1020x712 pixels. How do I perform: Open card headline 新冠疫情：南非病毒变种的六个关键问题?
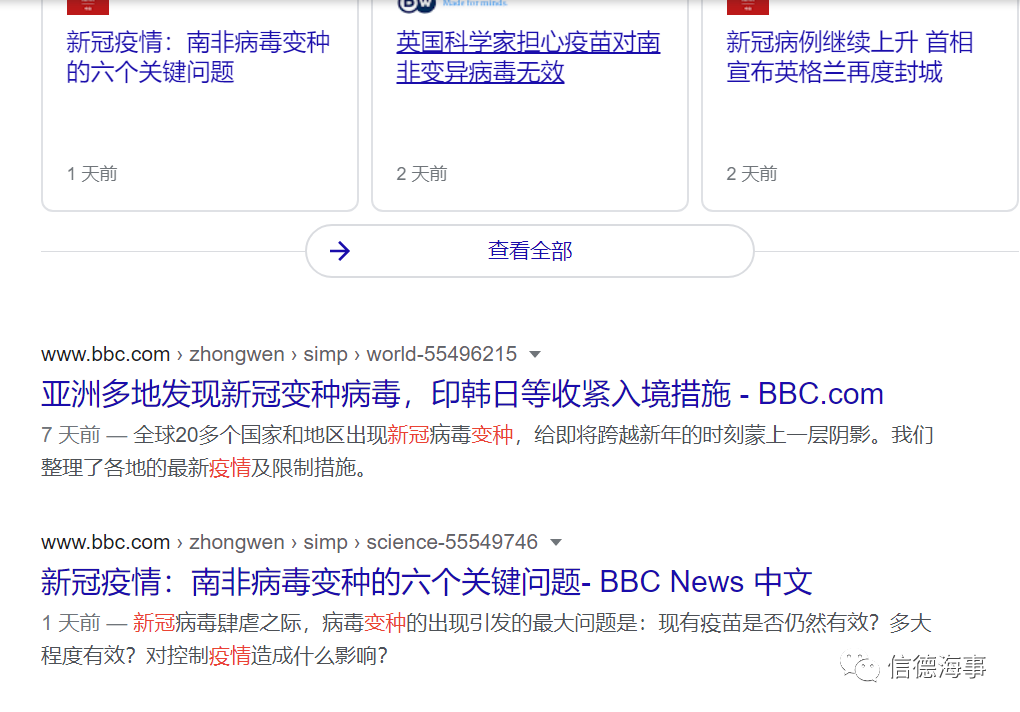[x=198, y=58]
